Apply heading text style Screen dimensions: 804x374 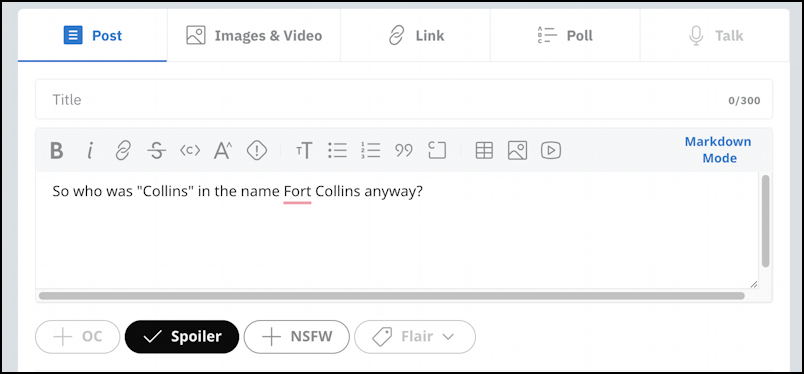pos(304,150)
